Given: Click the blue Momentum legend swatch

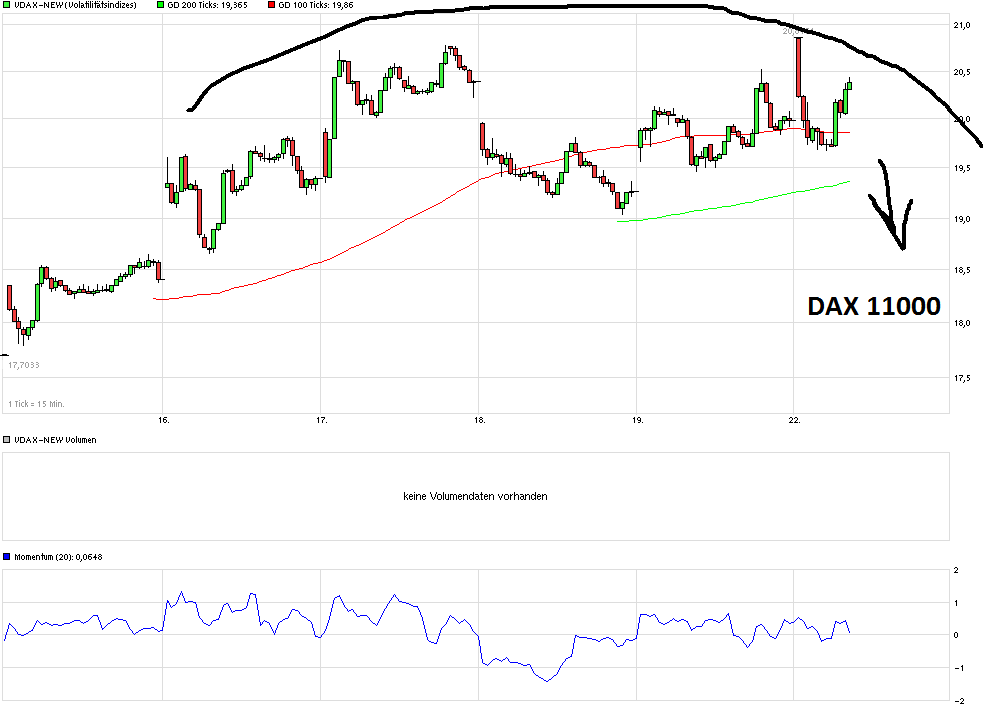Looking at the screenshot, I should click(7, 557).
